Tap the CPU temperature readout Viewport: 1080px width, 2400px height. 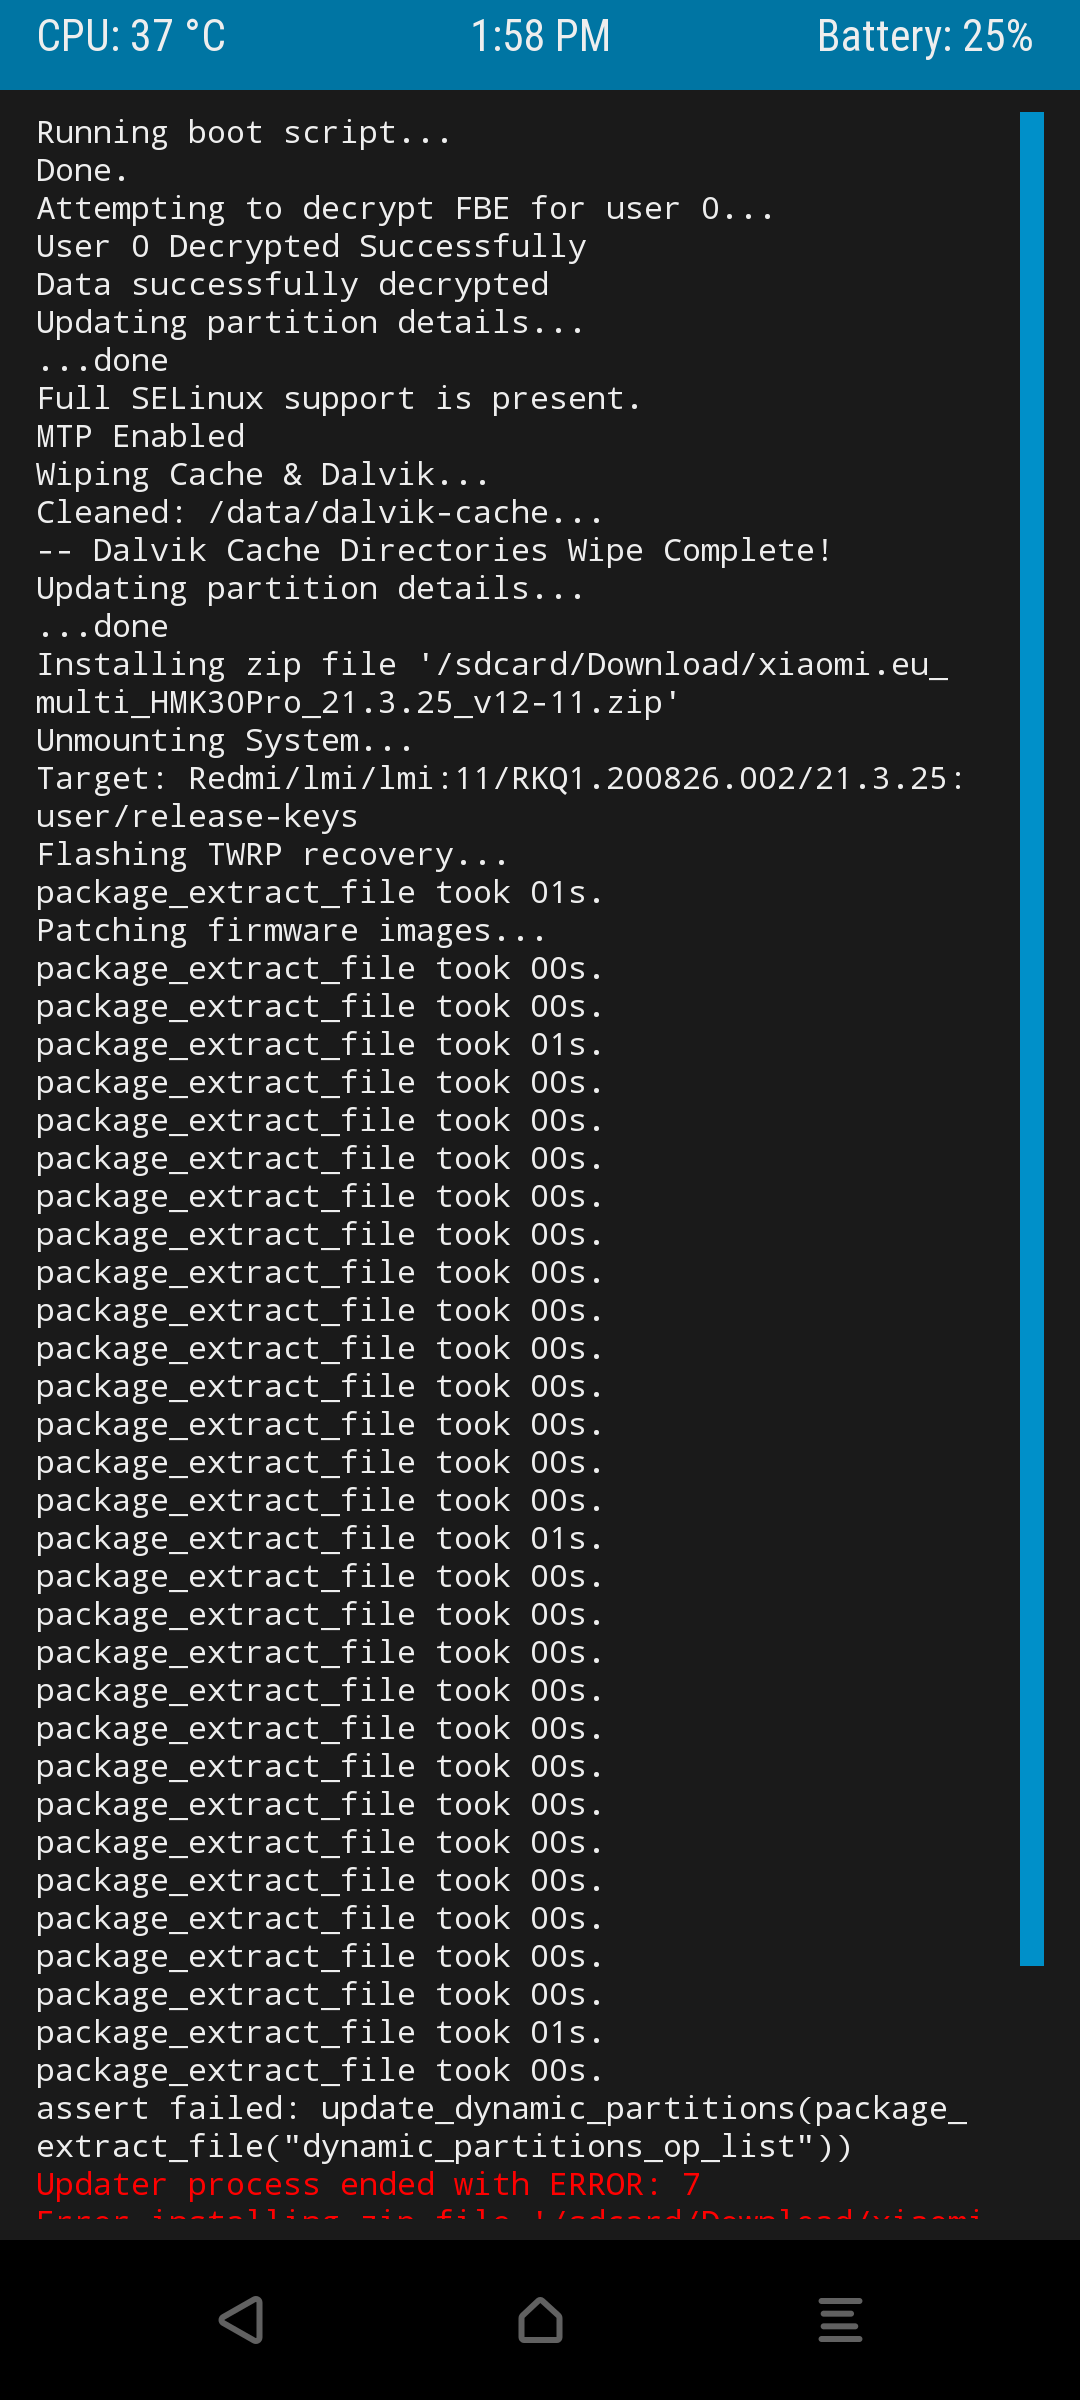tap(131, 36)
